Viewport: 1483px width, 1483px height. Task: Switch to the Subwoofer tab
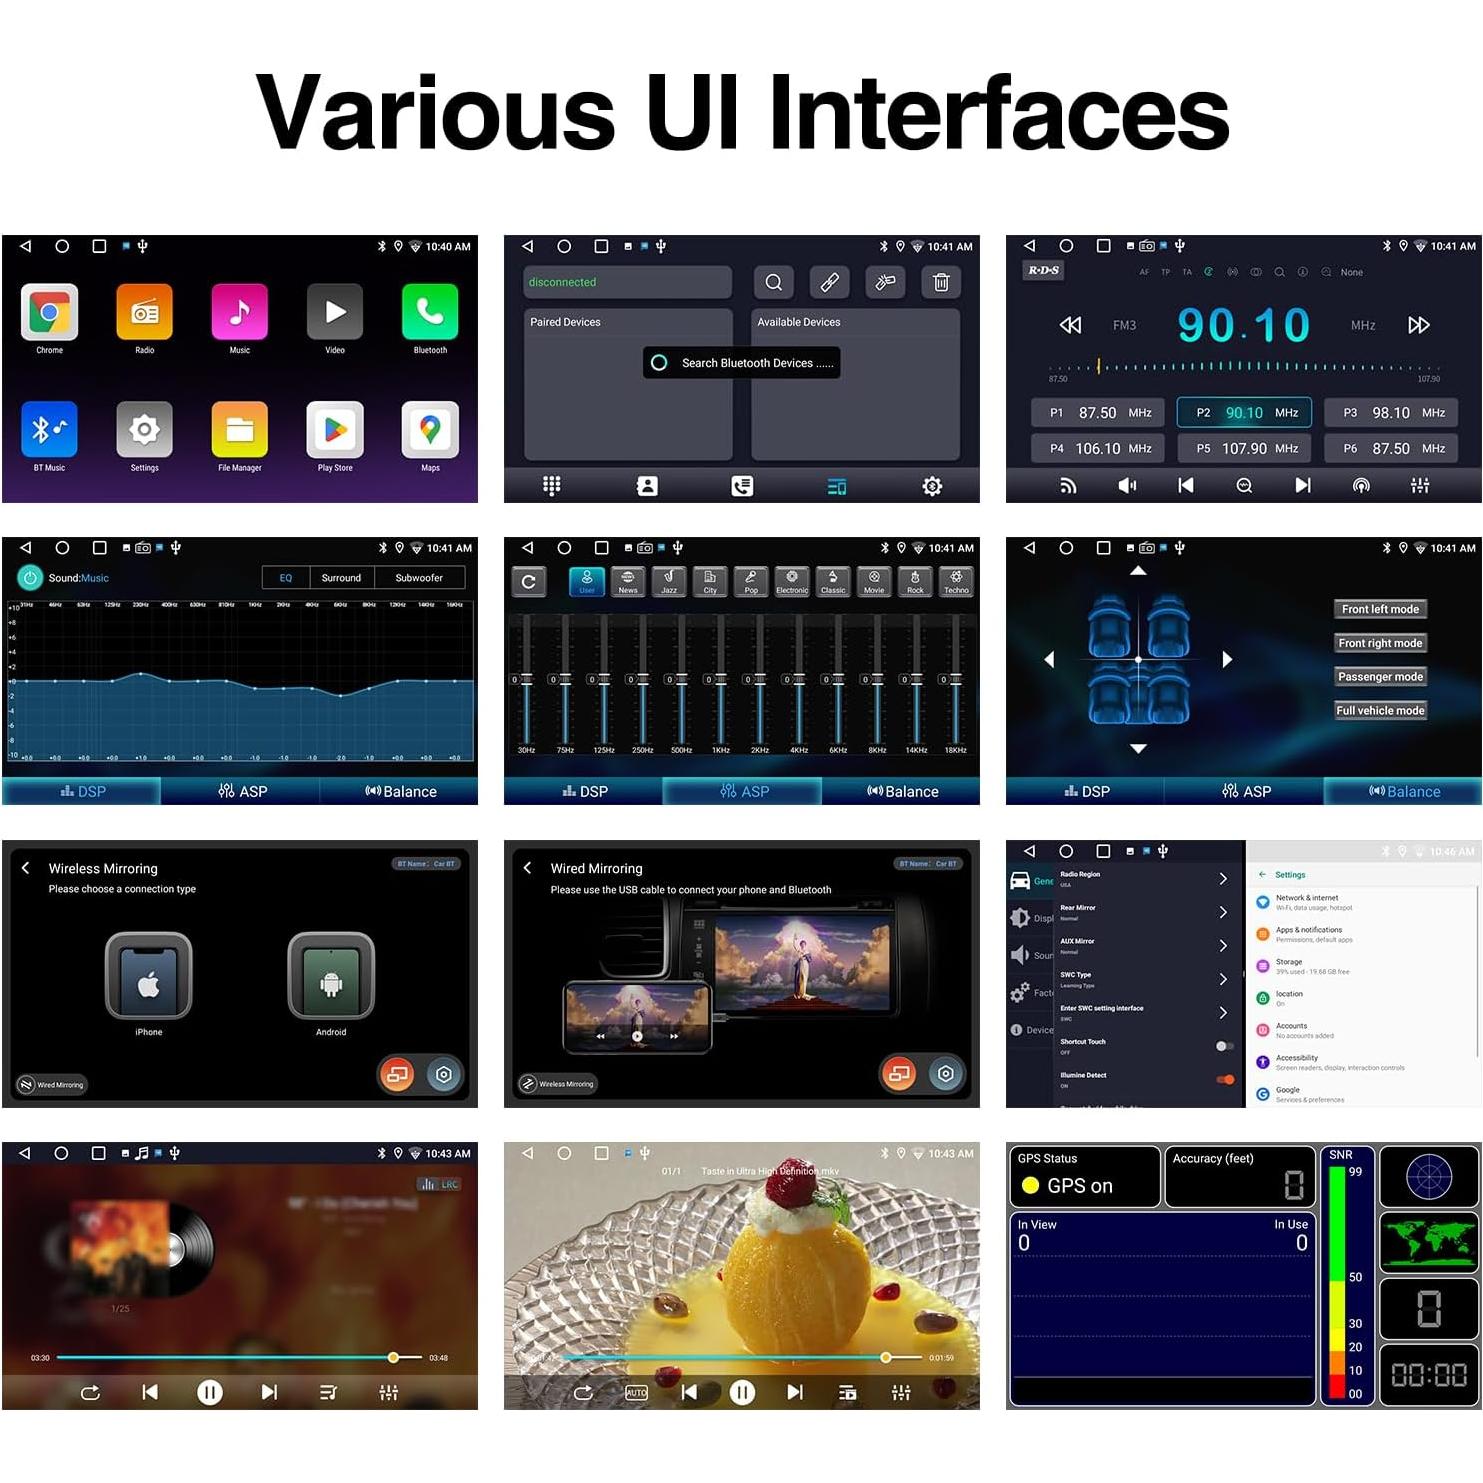point(419,578)
